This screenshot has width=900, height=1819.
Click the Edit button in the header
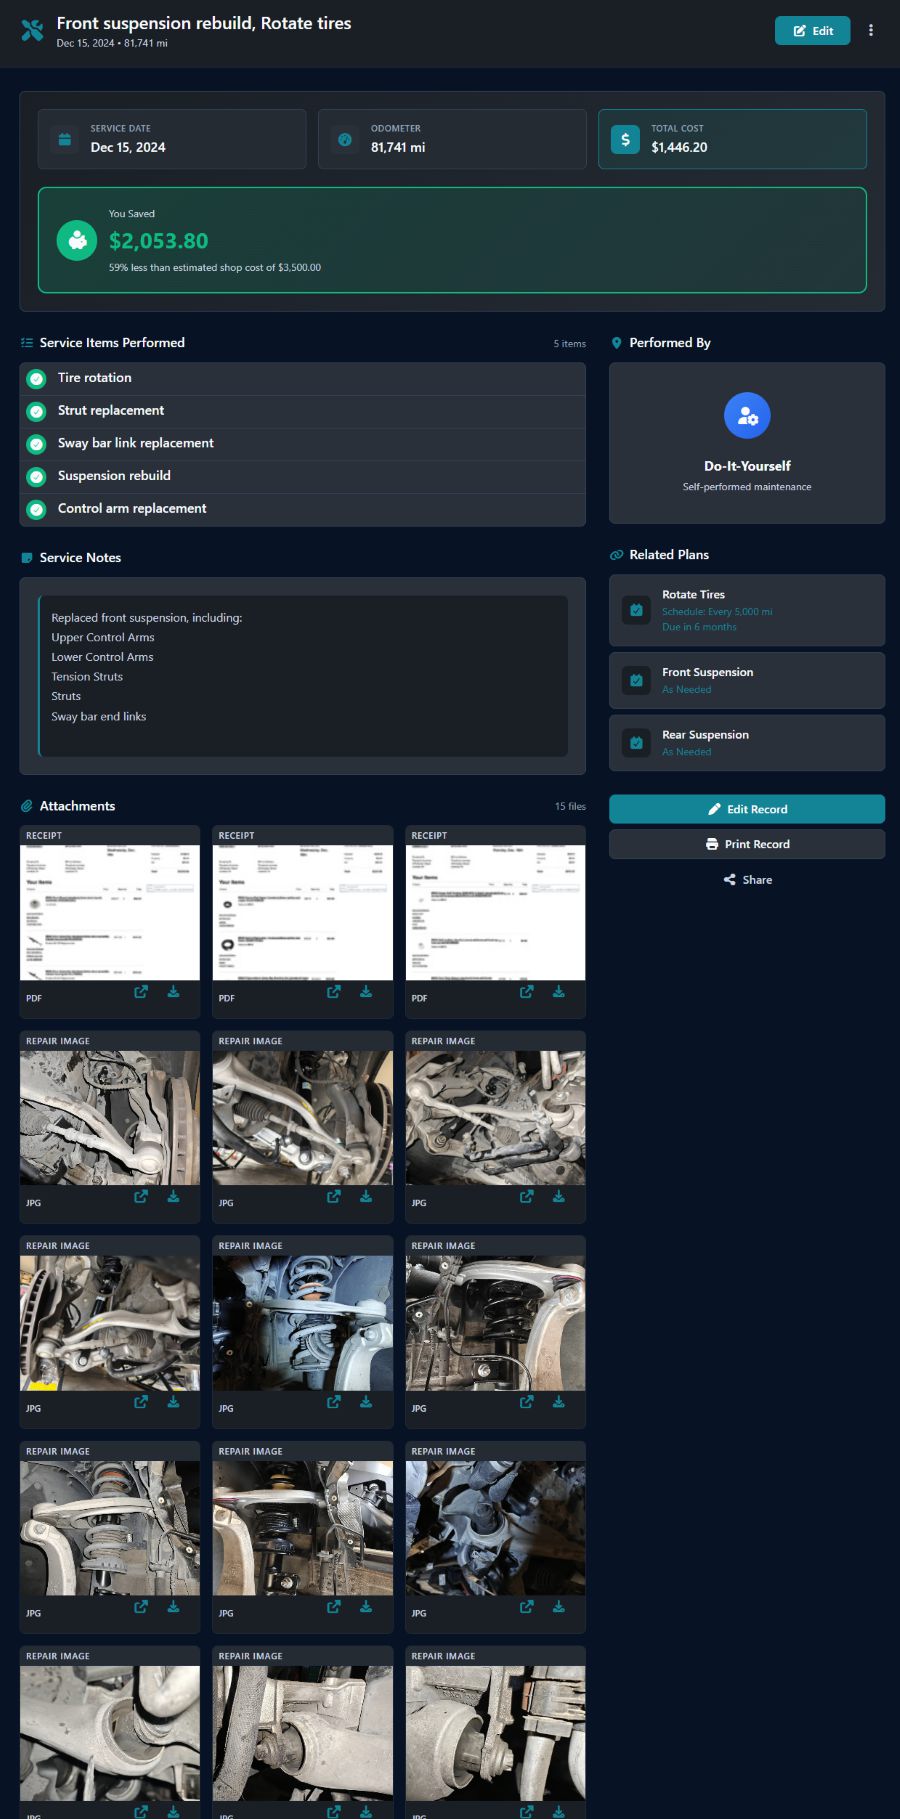tap(812, 31)
